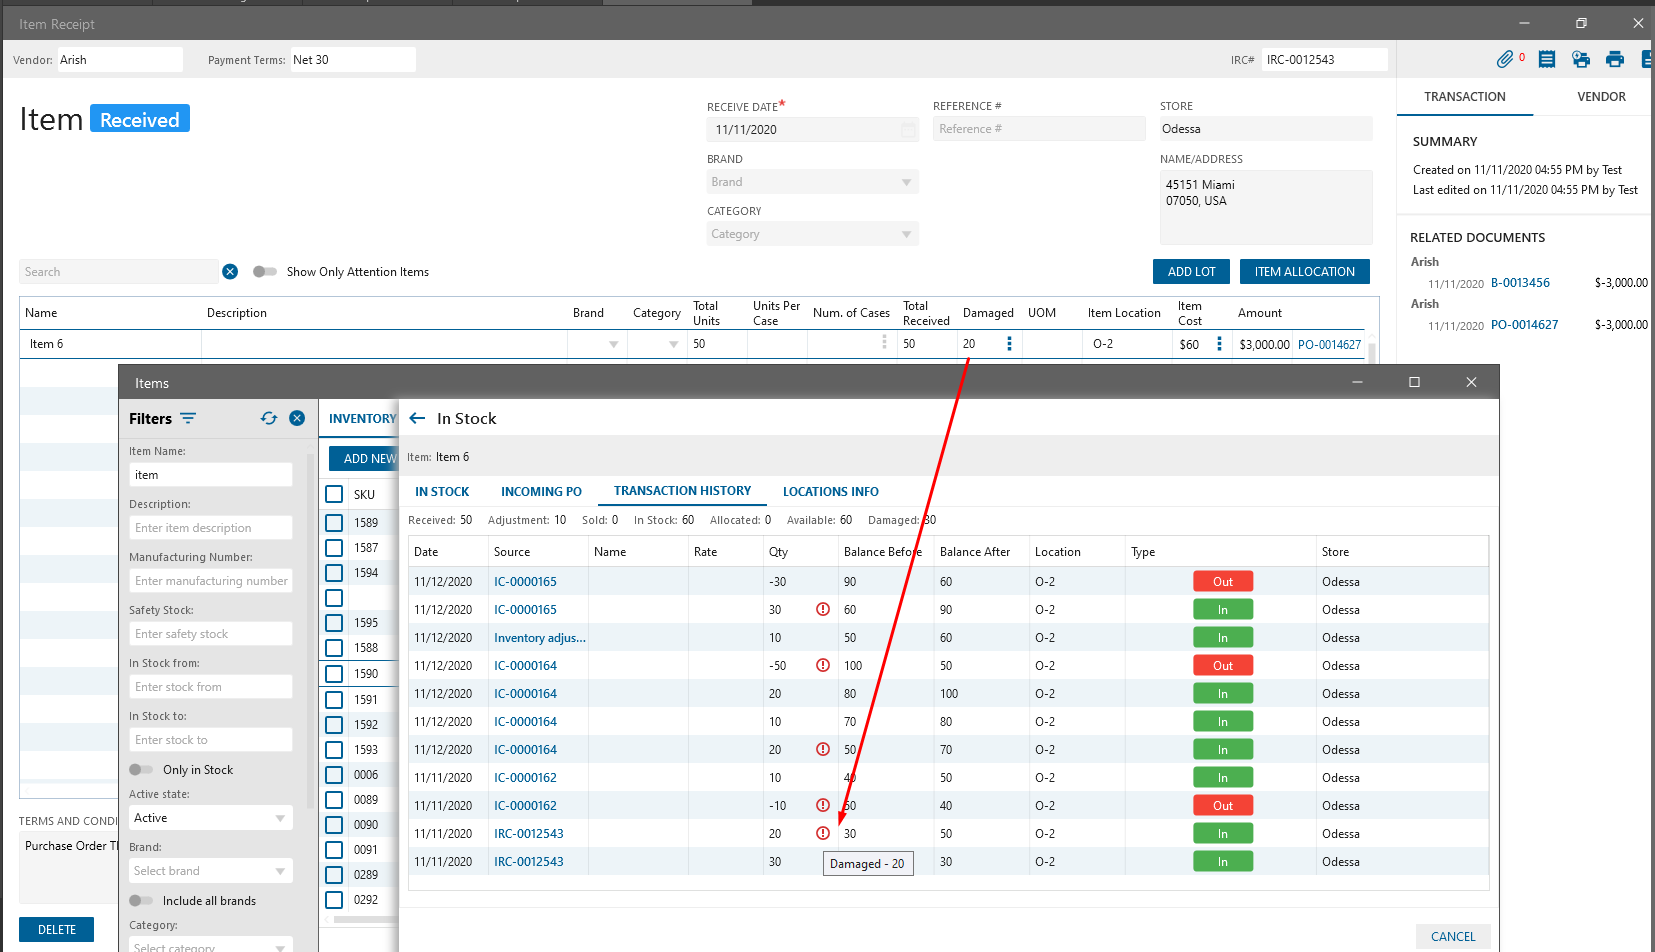This screenshot has width=1655, height=952.
Task: Toggle Show Only Attention Items
Action: tap(265, 272)
